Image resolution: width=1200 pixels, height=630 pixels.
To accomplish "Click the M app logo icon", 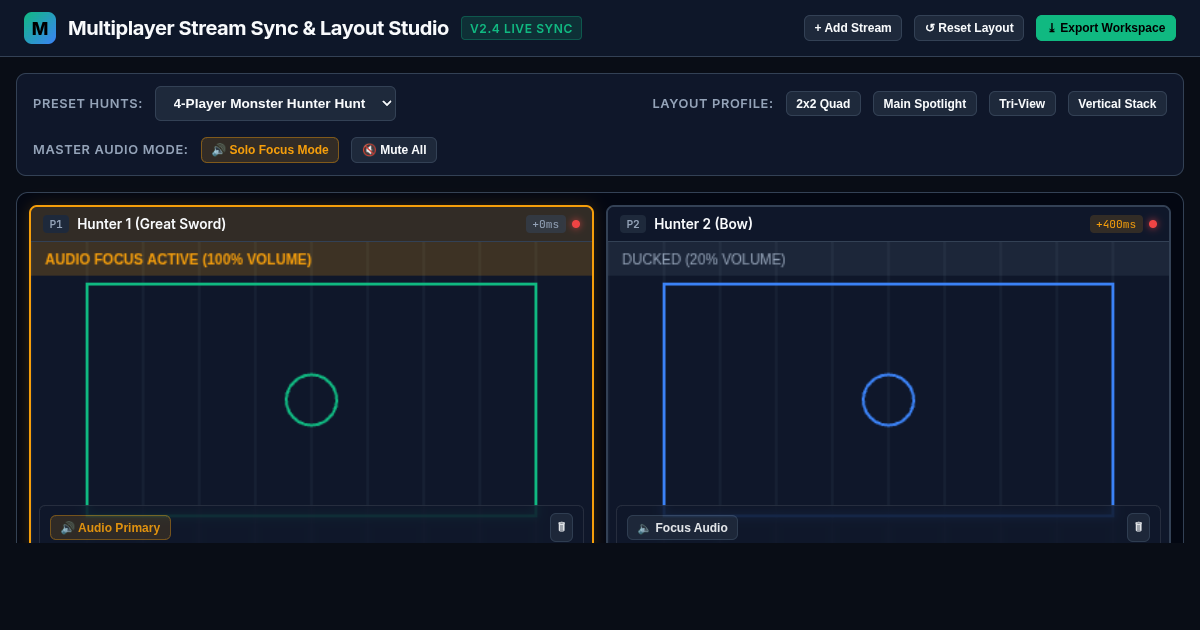I will [40, 28].
